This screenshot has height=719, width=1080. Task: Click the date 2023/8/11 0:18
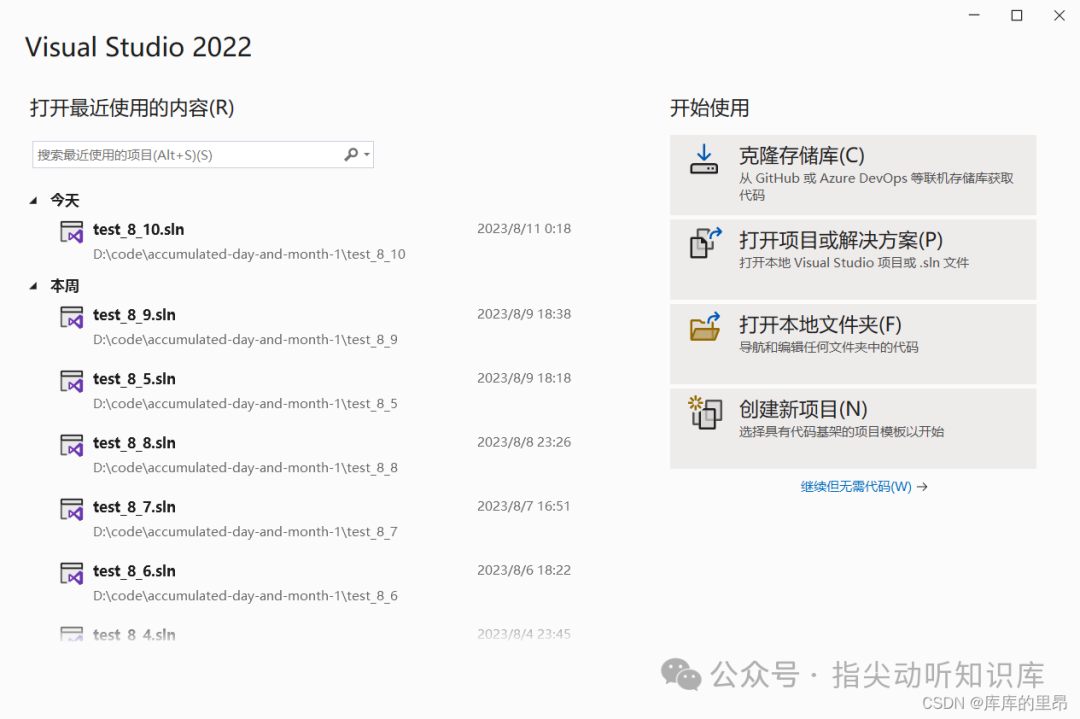pyautogui.click(x=524, y=229)
